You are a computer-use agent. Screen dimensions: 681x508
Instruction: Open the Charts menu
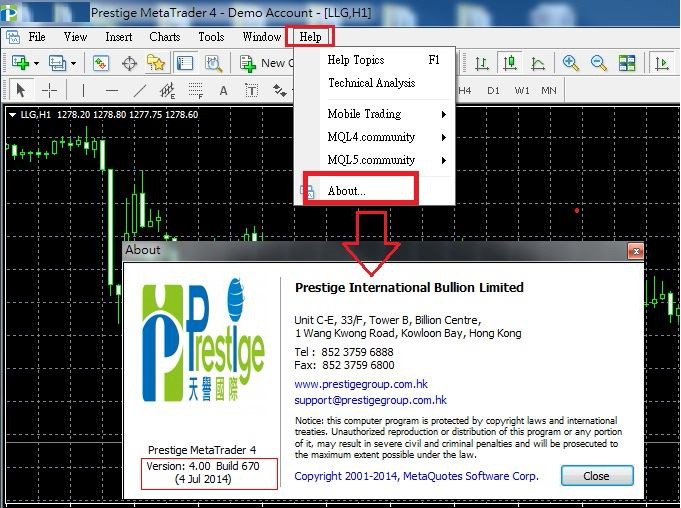coord(165,37)
